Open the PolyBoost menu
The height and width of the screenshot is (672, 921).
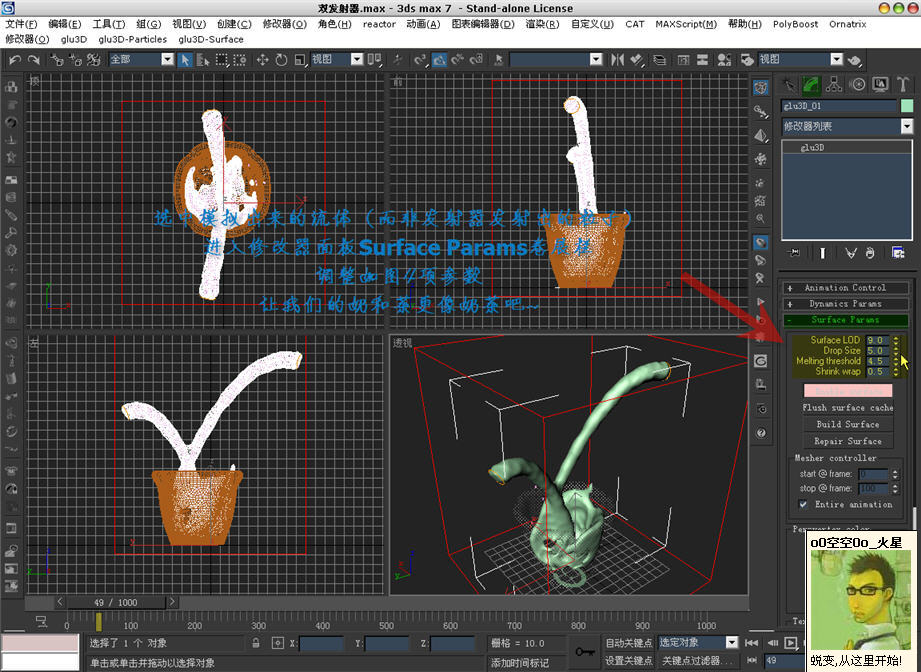pos(795,24)
